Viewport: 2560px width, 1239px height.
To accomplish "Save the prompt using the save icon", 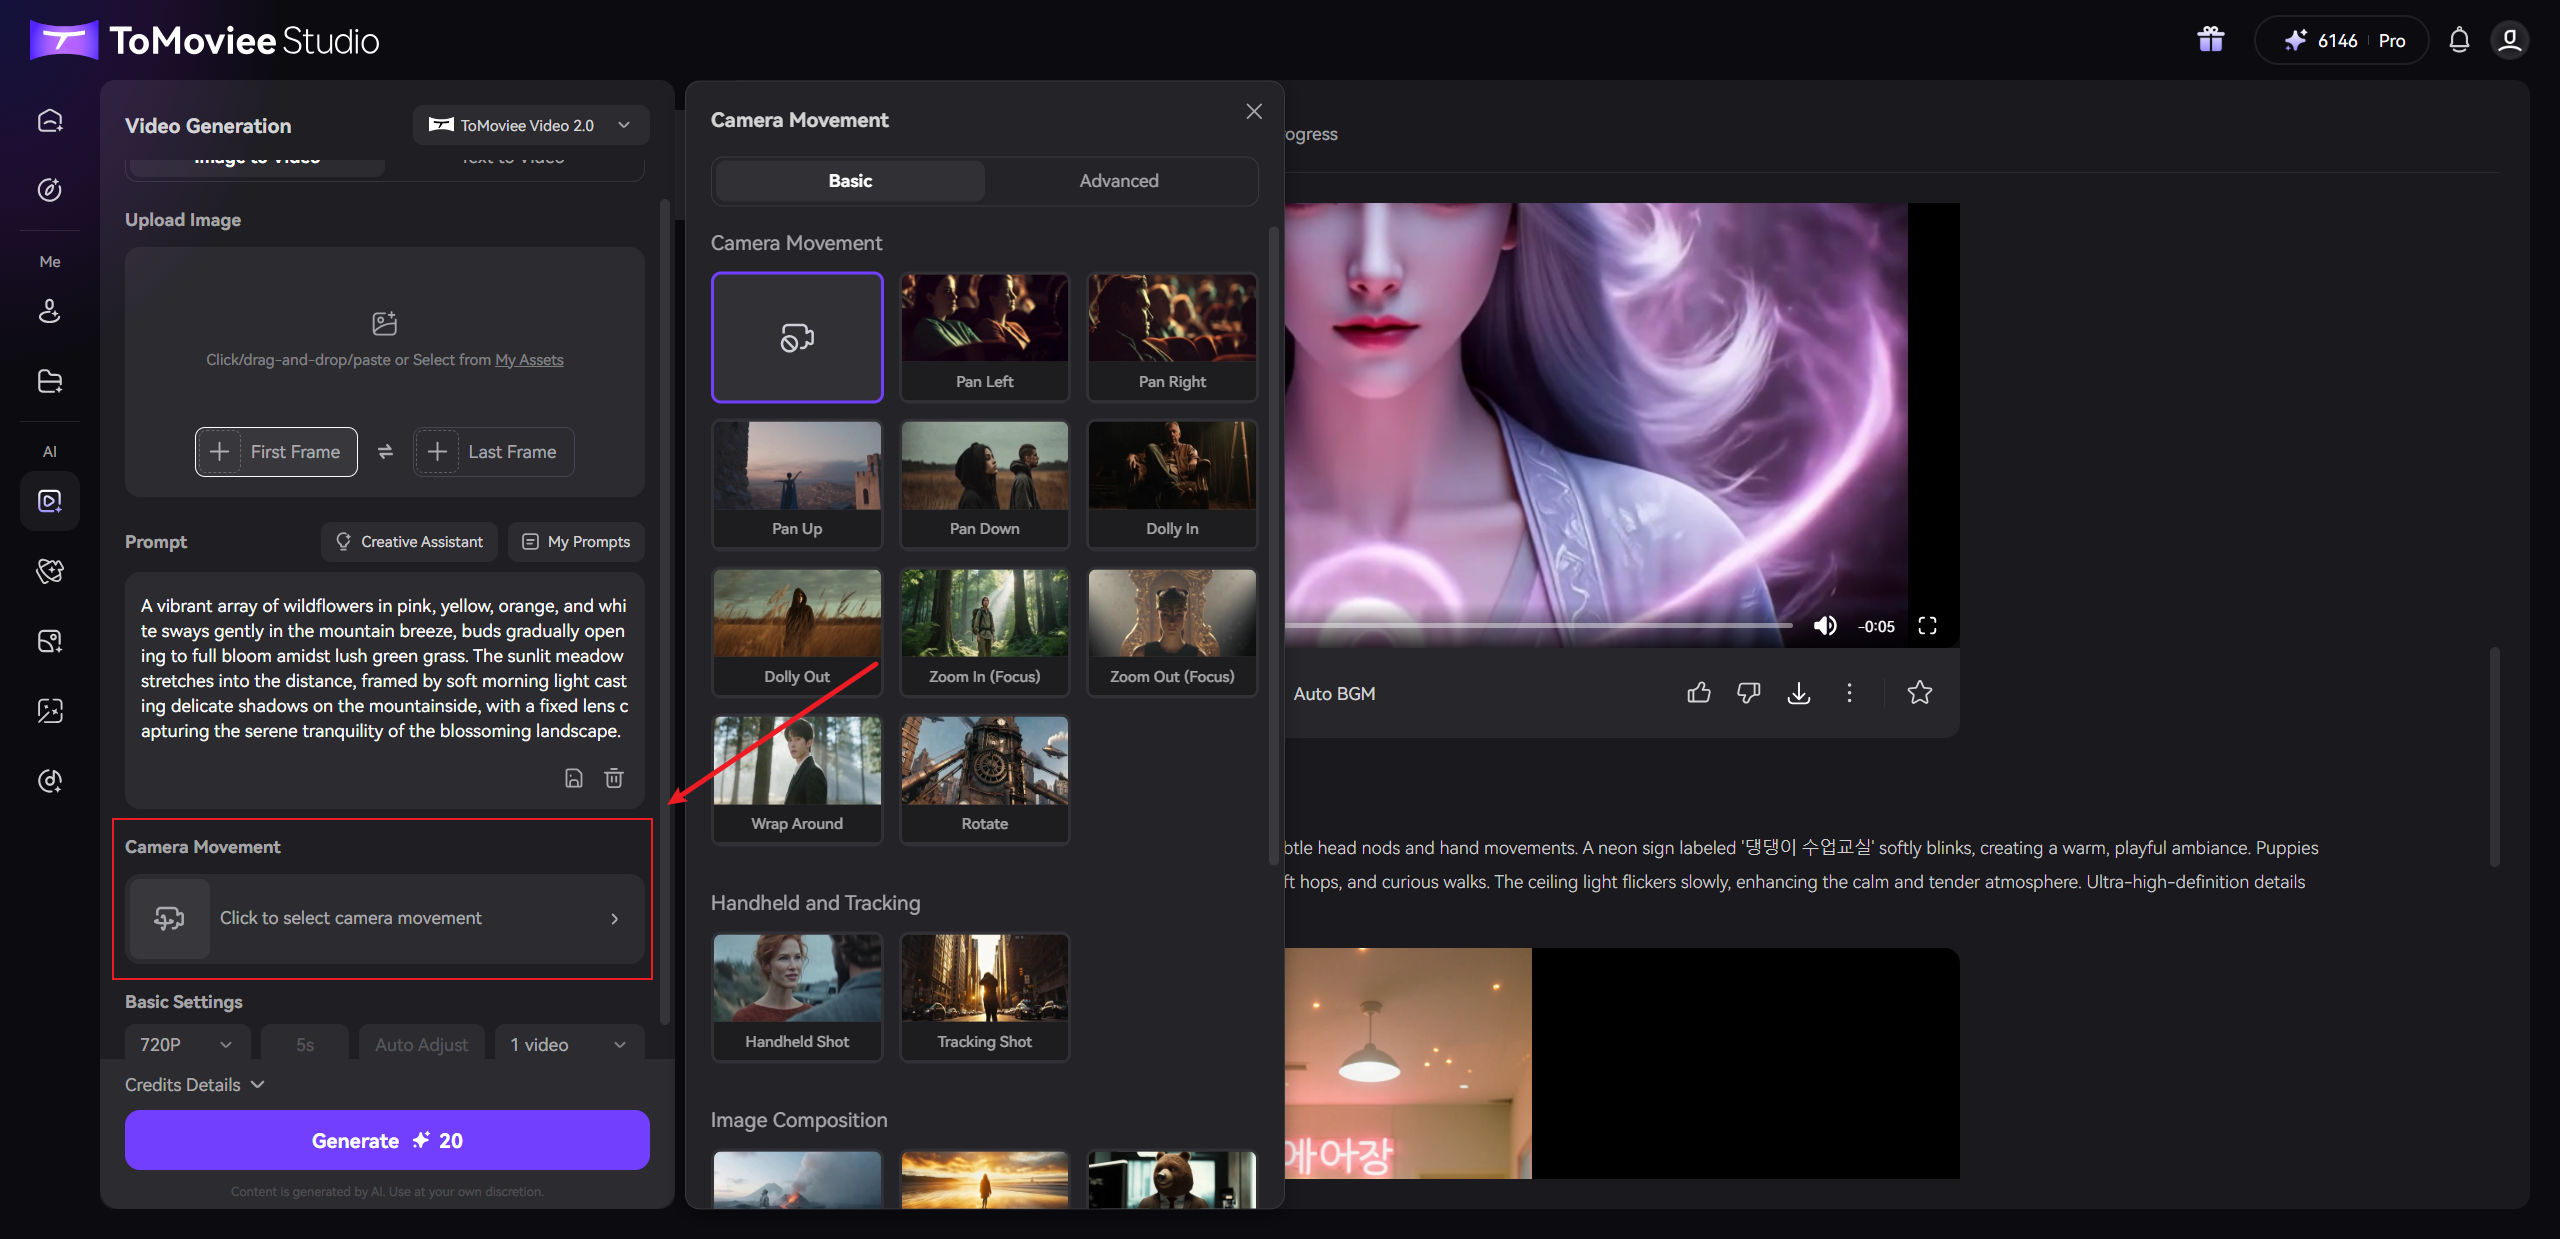I will 574,778.
